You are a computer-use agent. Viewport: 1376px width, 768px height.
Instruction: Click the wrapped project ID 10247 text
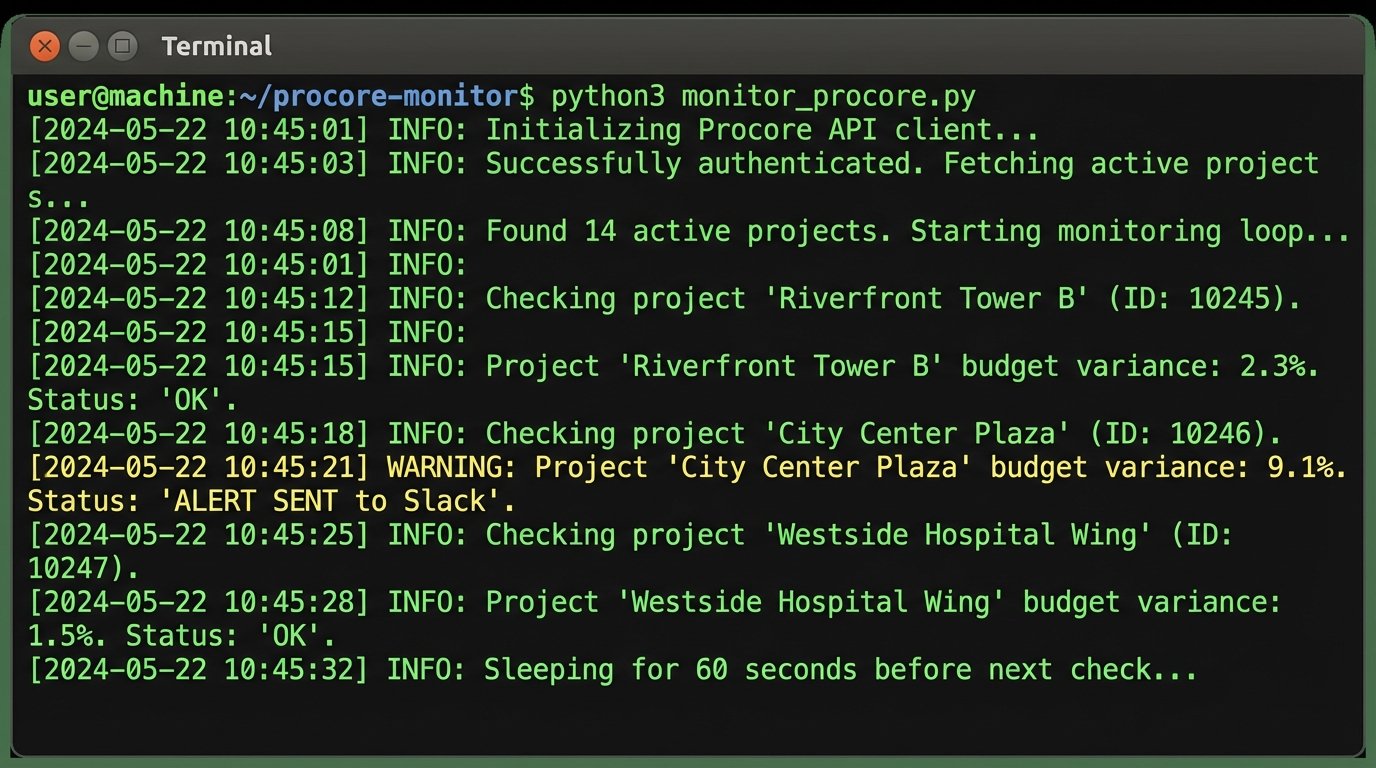pyautogui.click(x=82, y=569)
